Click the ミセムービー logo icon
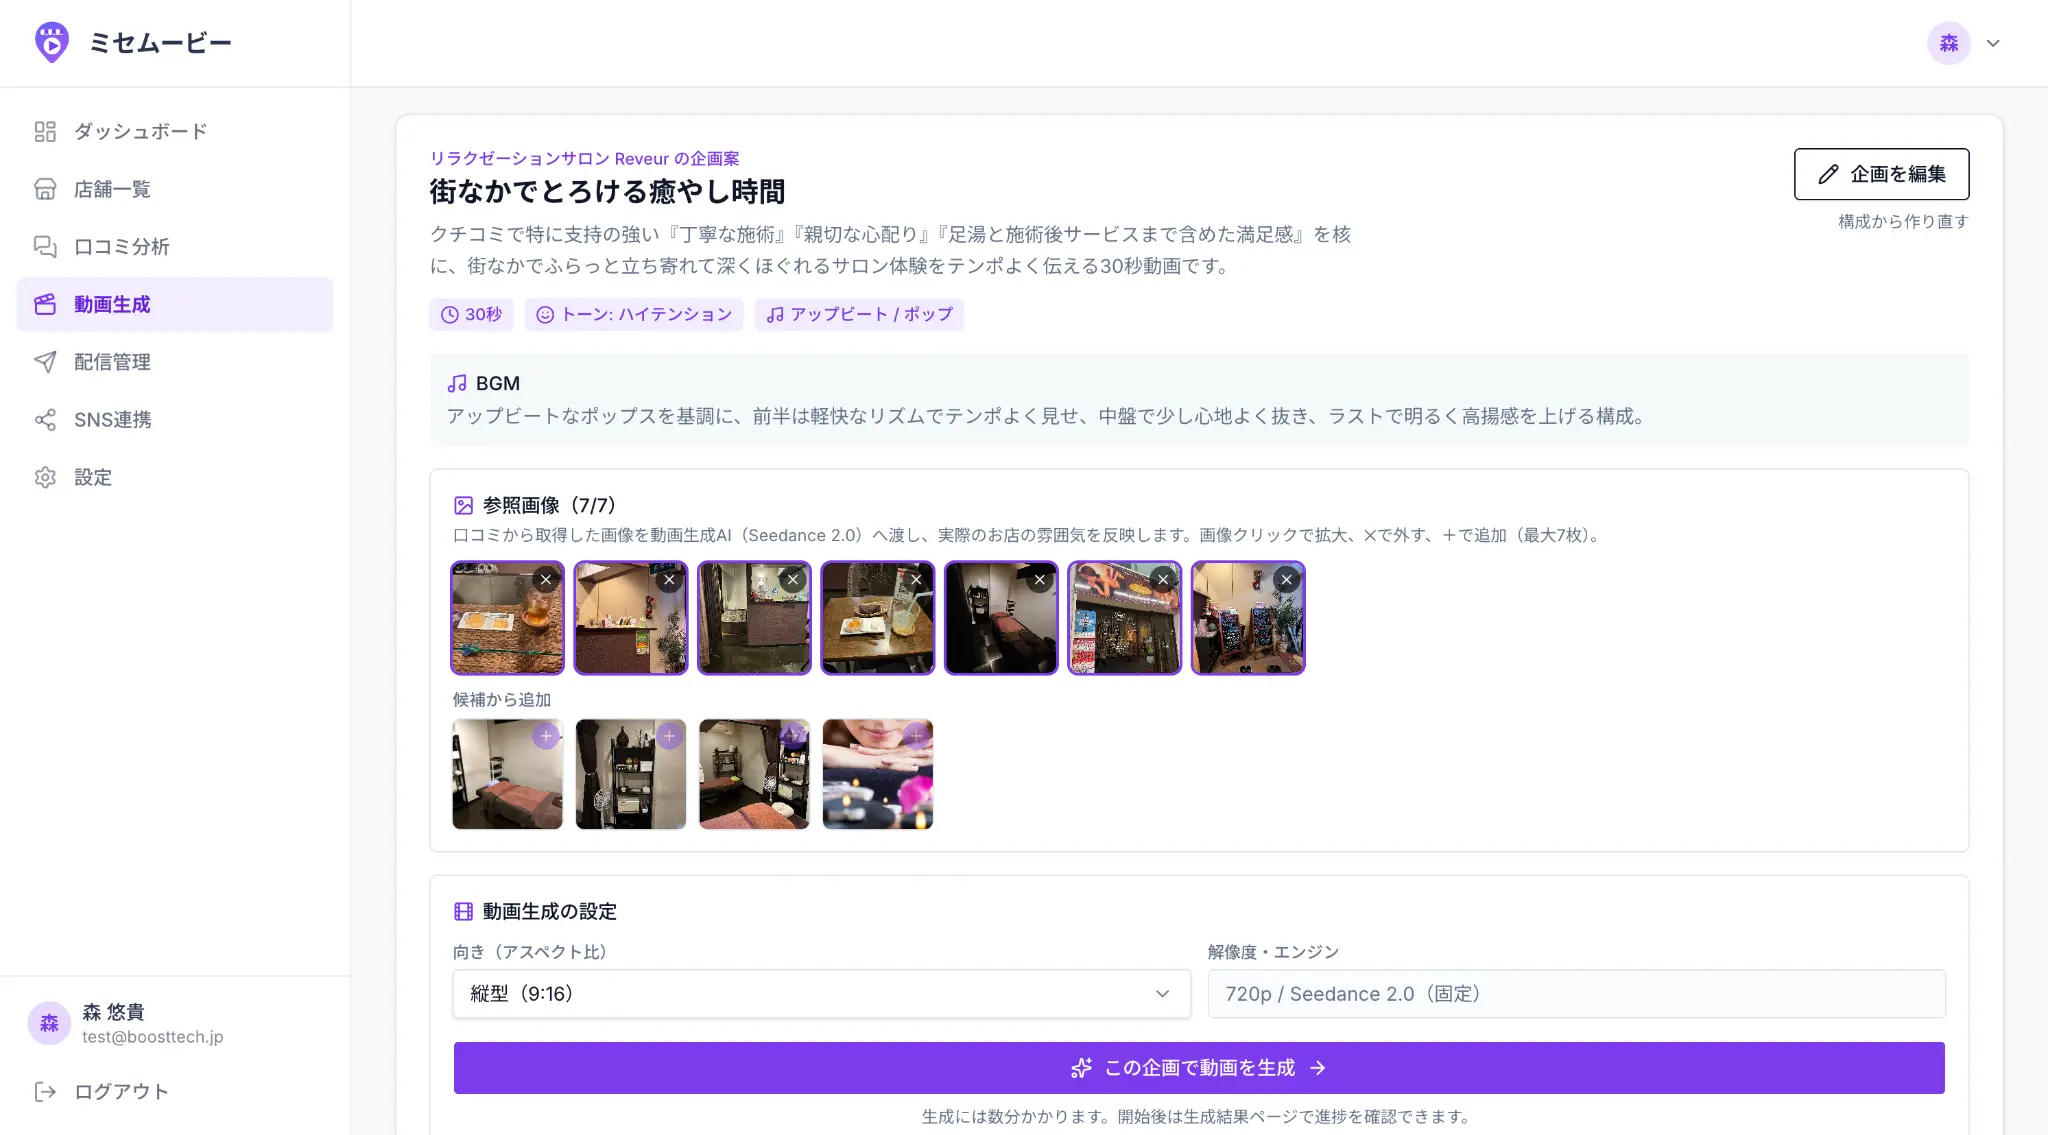The image size is (2048, 1135). [x=51, y=42]
